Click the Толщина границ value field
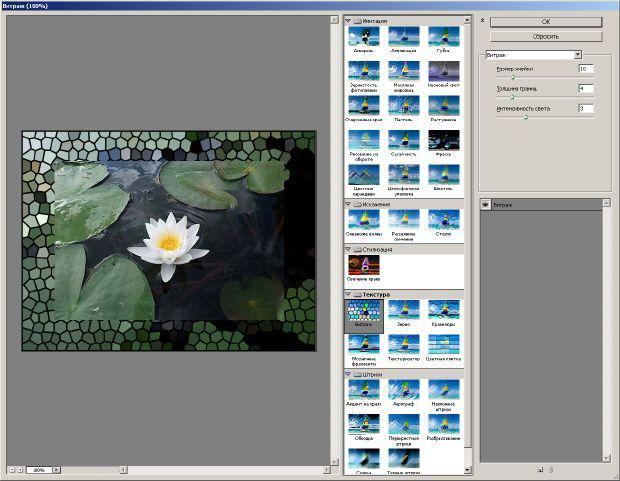Image resolution: width=620 pixels, height=481 pixels. 585,88
